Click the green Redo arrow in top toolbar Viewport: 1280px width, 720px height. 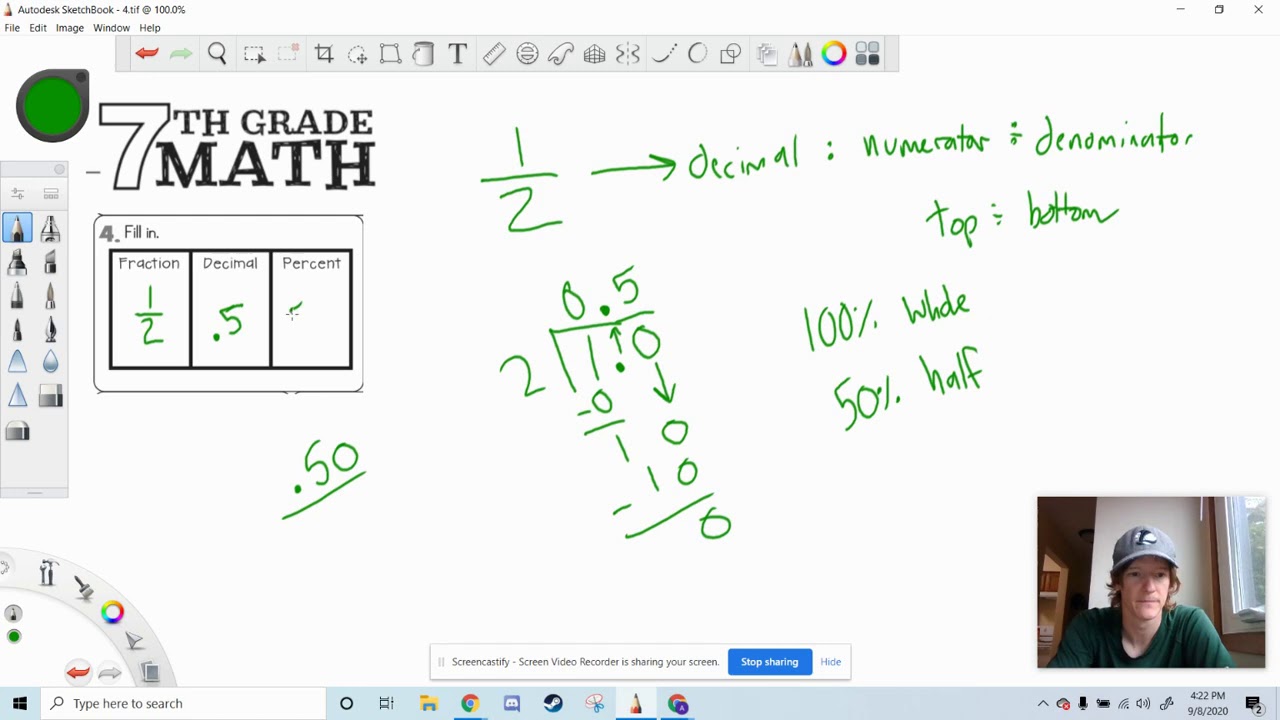point(181,54)
